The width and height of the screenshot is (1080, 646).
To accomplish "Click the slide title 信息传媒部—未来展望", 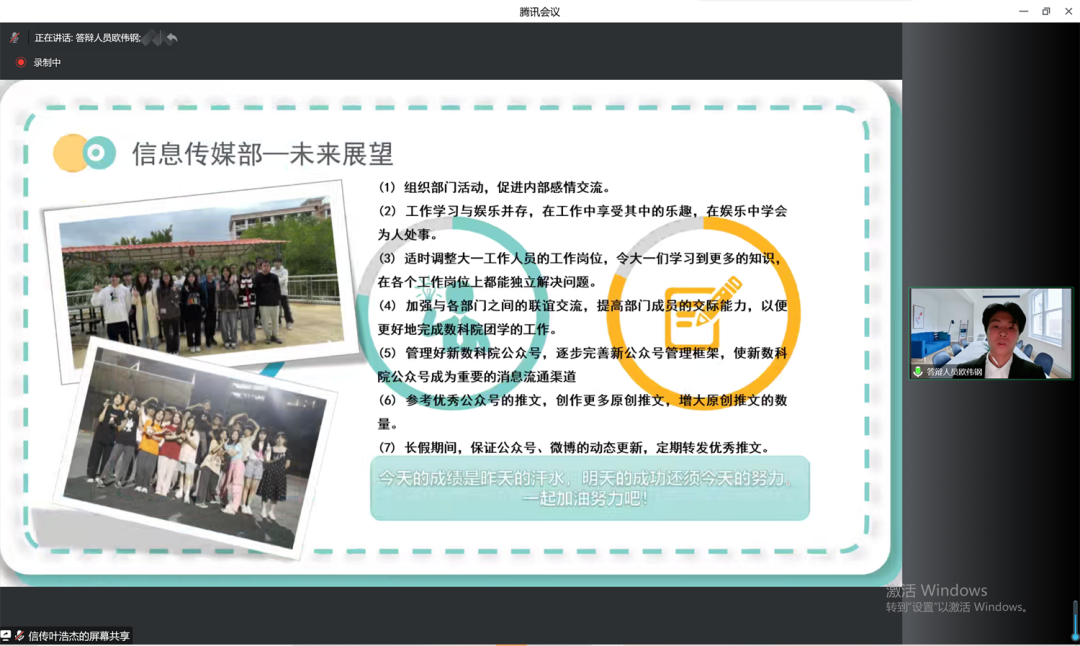I will [263, 154].
